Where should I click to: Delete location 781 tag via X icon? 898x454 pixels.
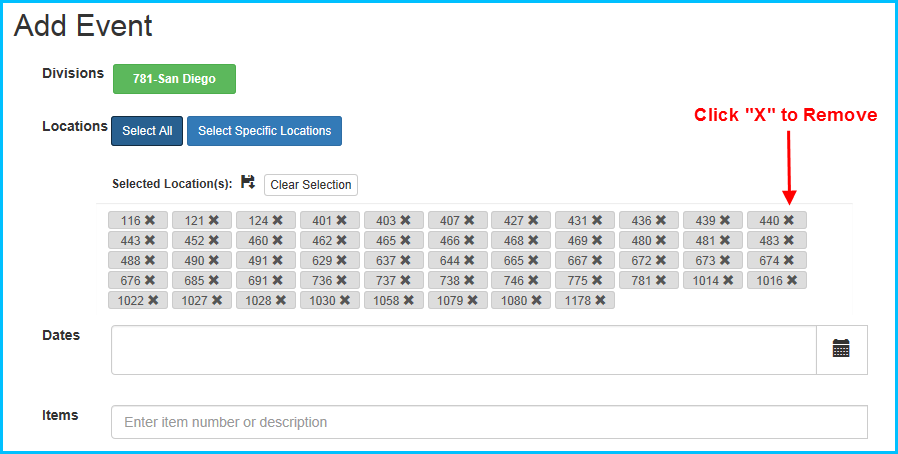coord(661,280)
